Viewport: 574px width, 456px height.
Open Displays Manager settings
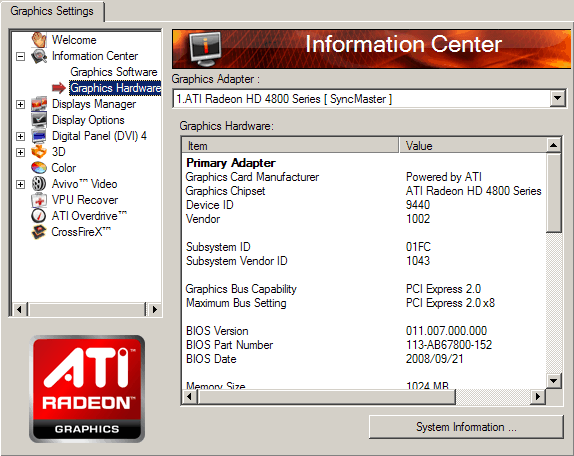point(94,104)
